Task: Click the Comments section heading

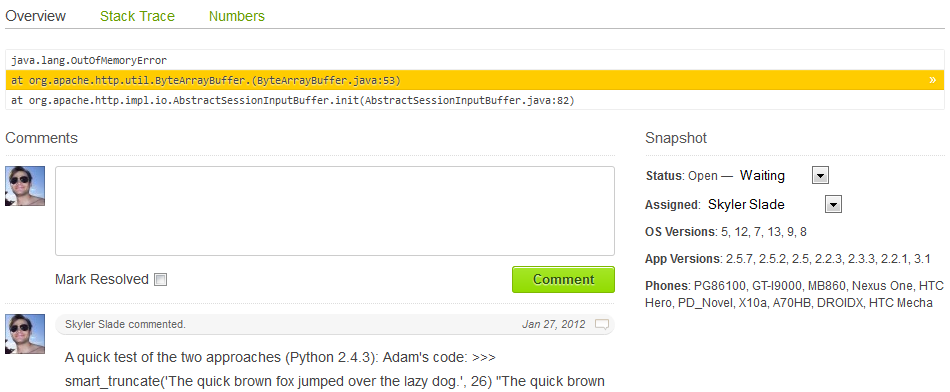Action: pyautogui.click(x=42, y=138)
